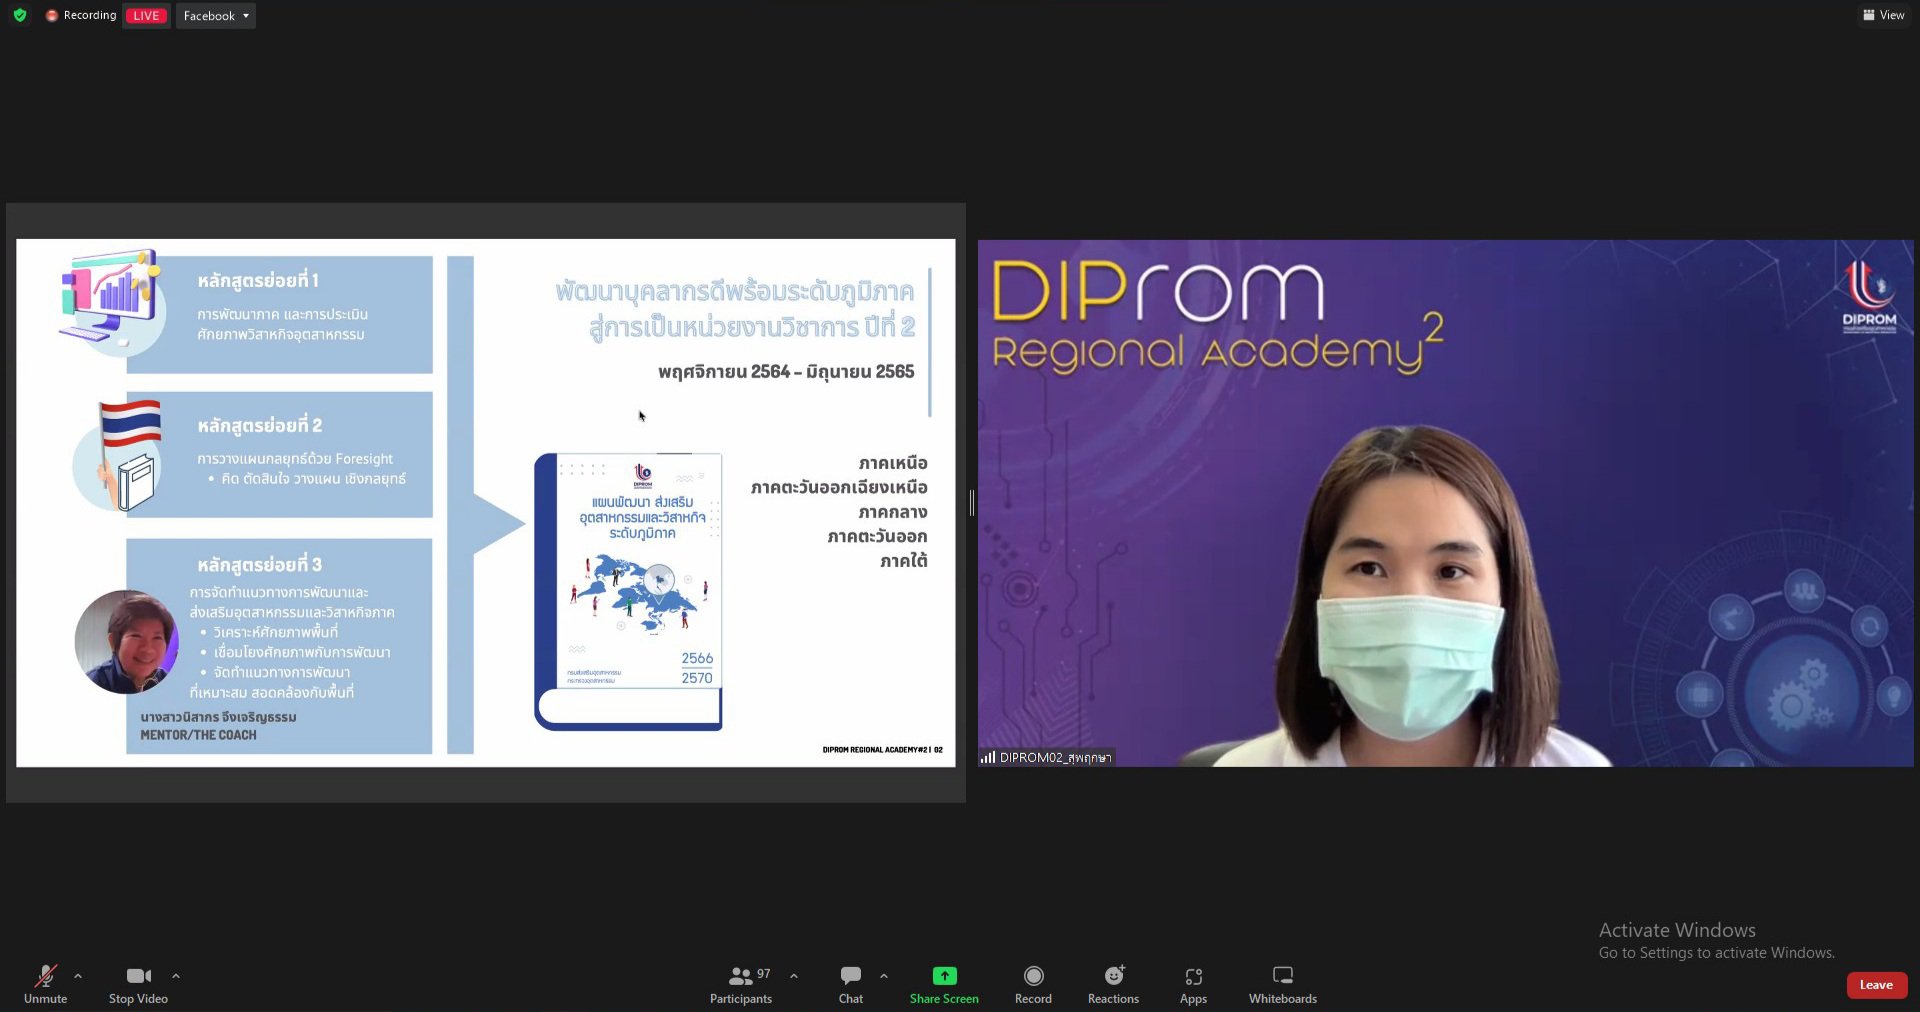Expand video options arrow beside Stop Video

pyautogui.click(x=176, y=976)
